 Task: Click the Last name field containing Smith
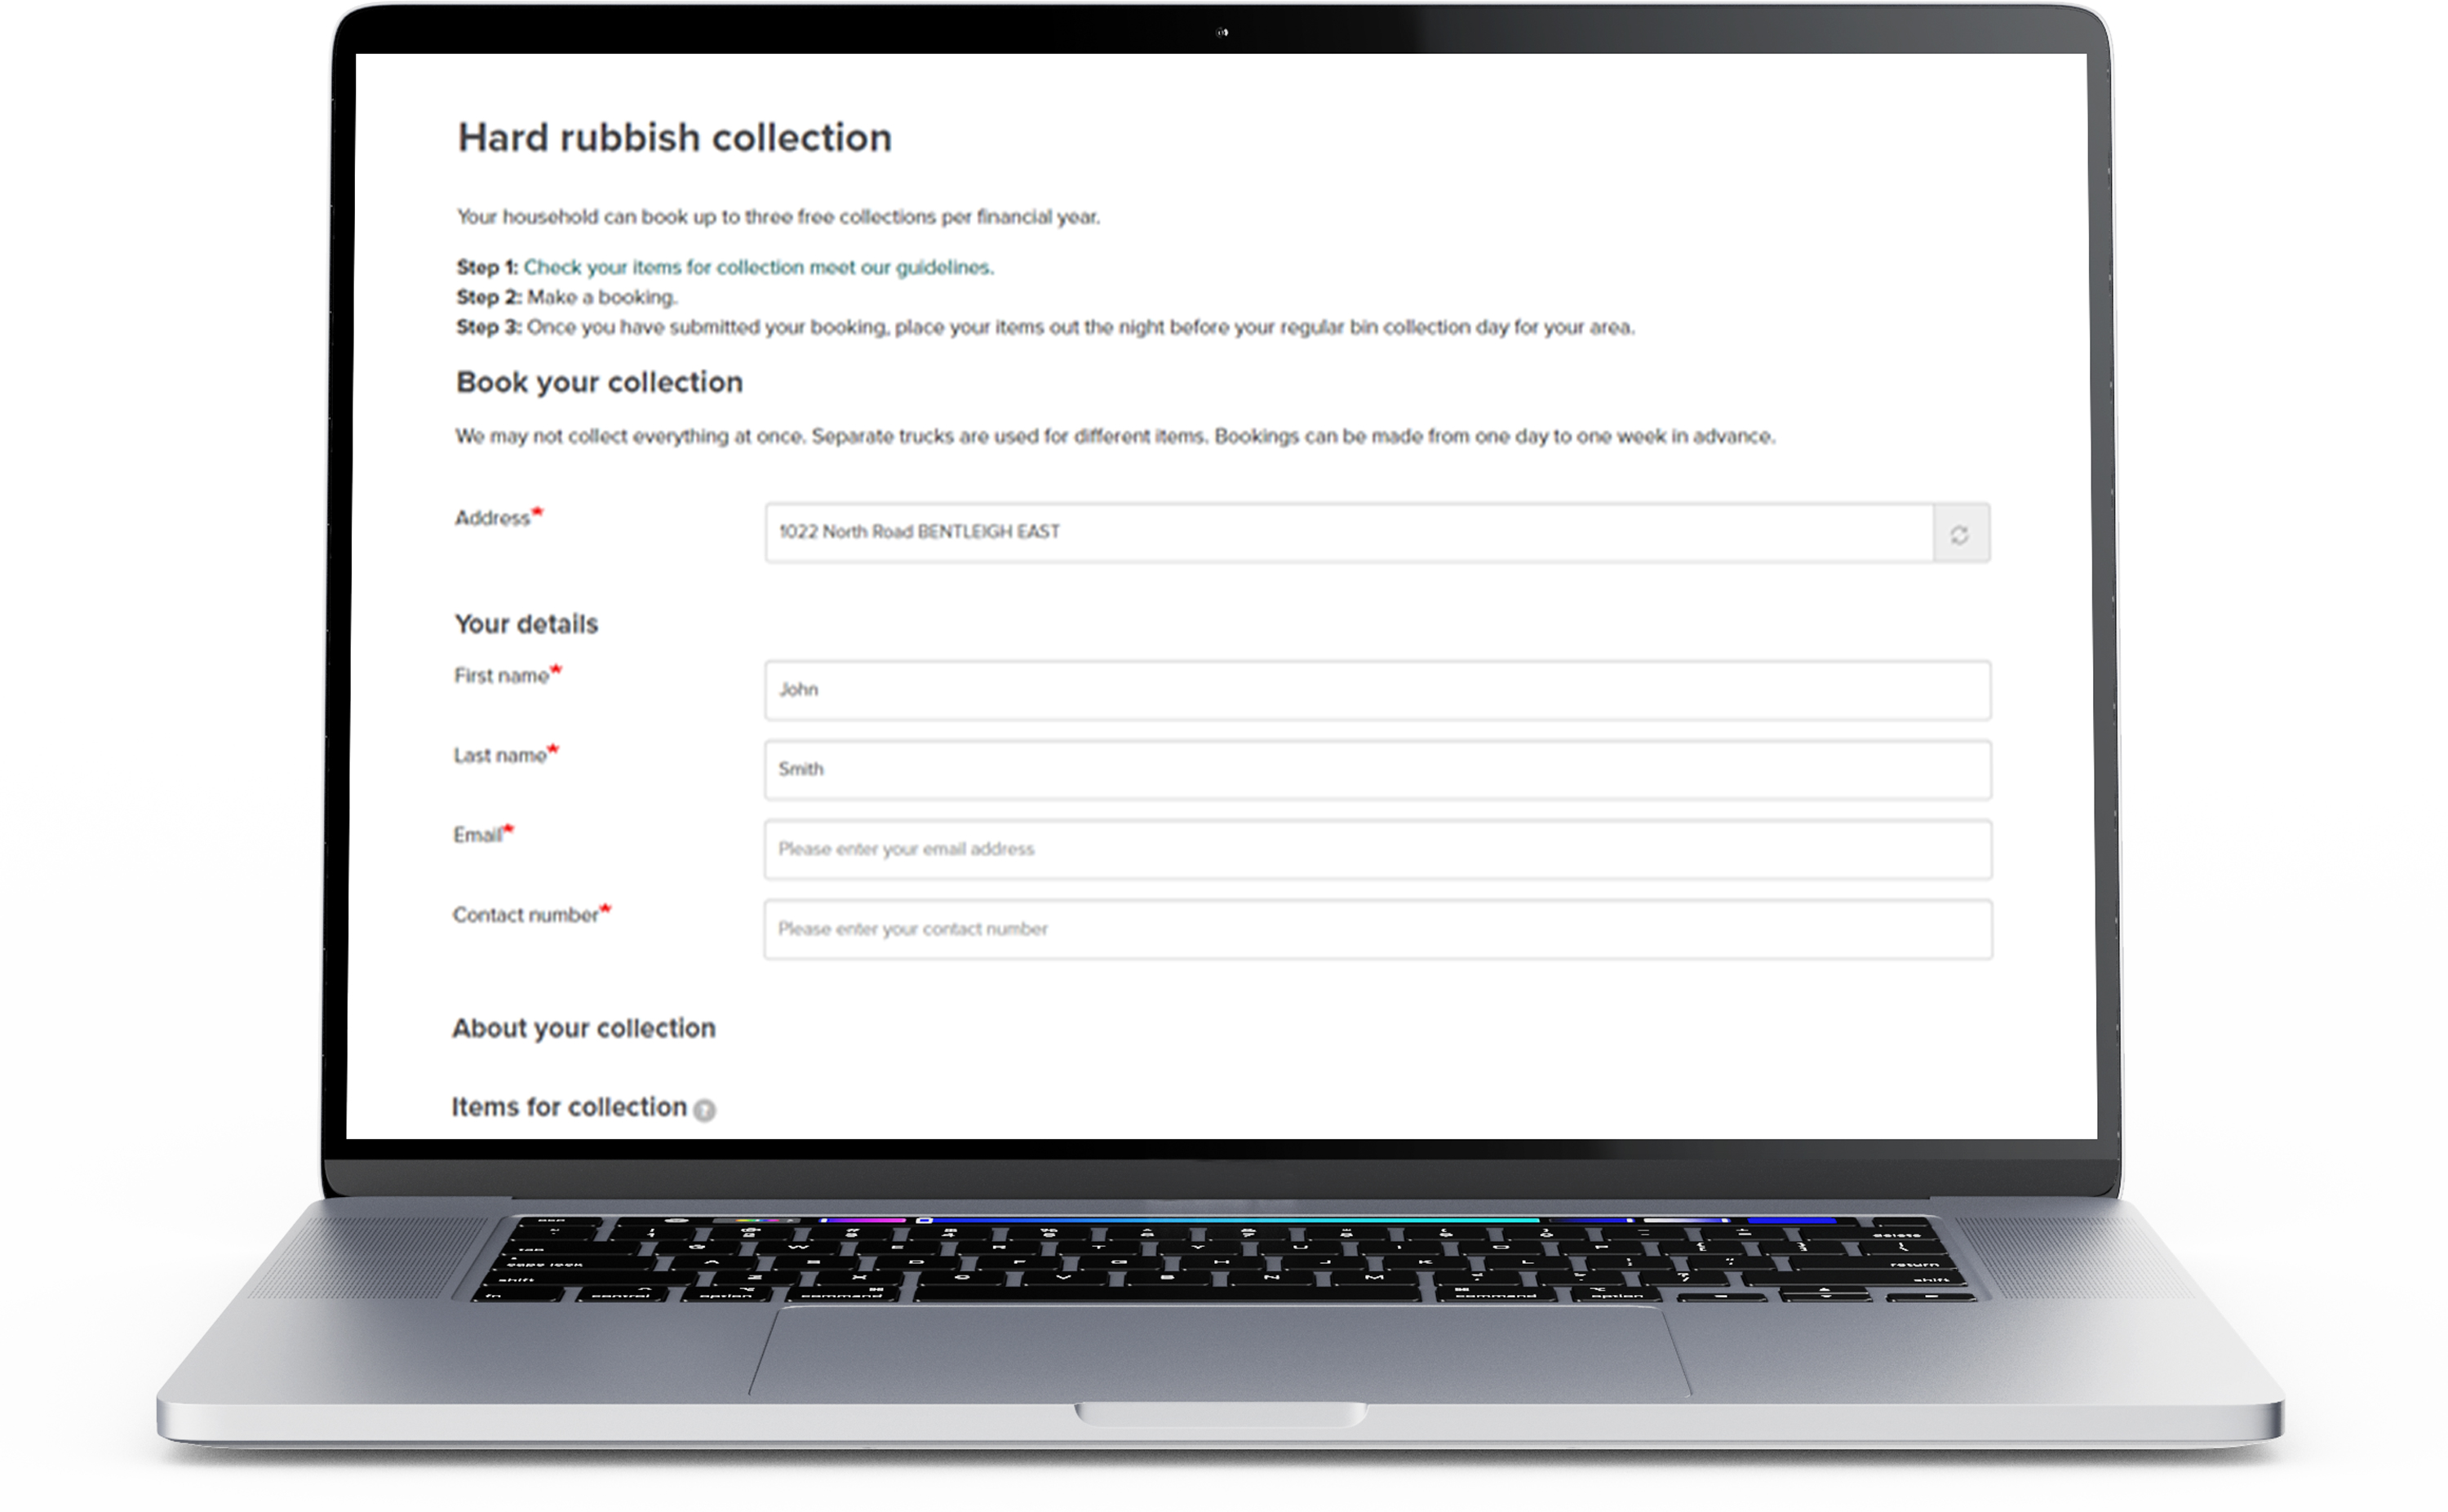[1377, 770]
